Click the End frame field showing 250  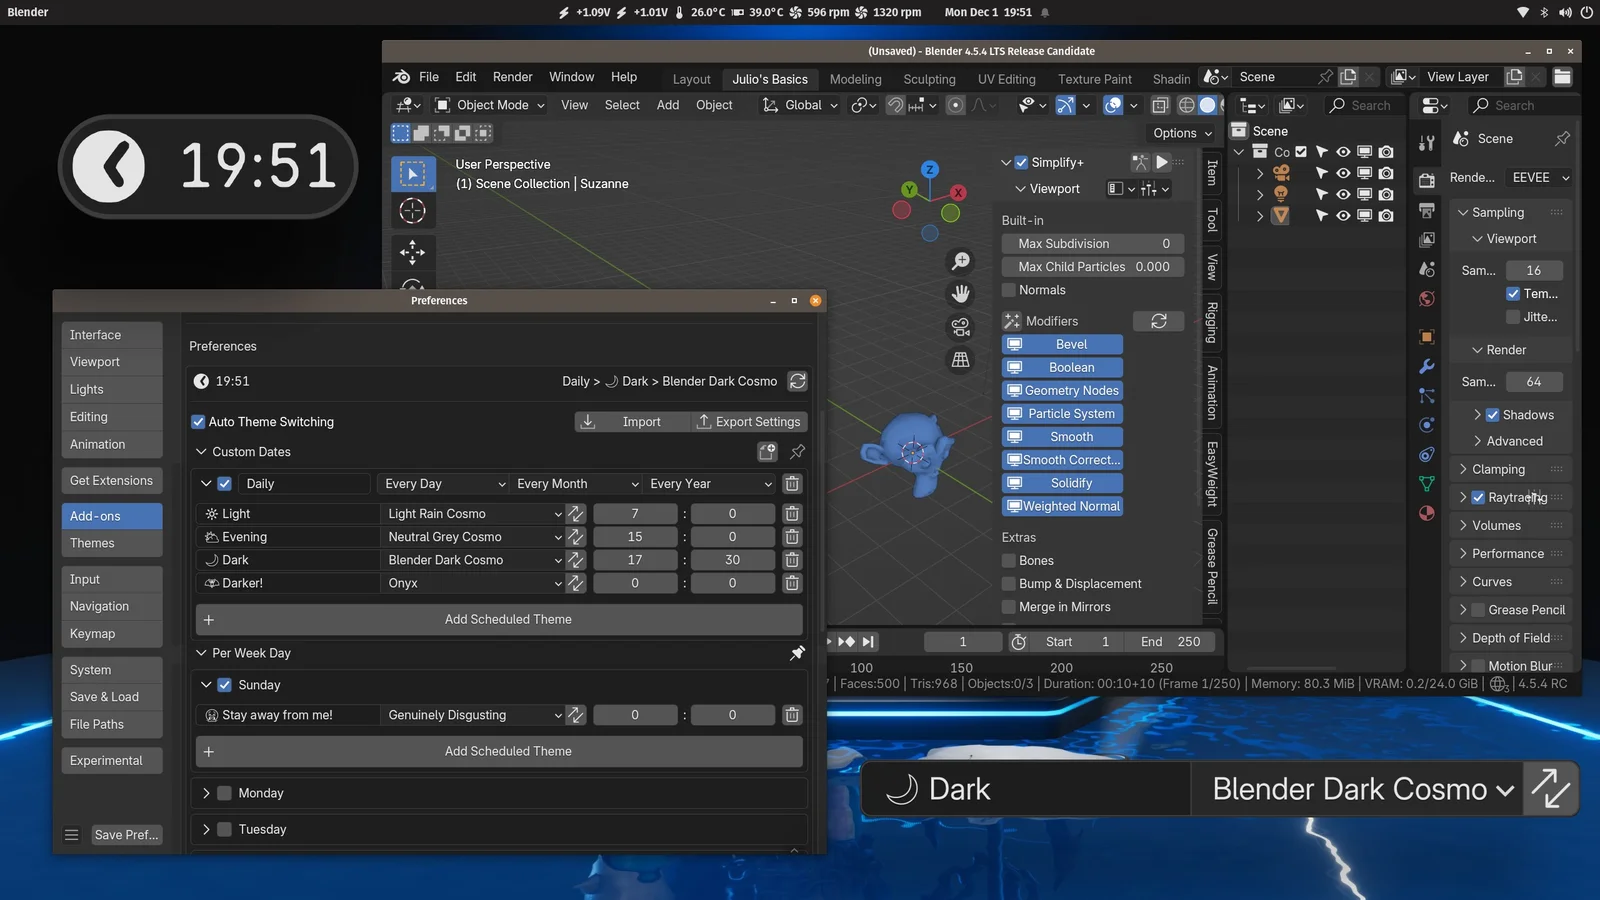pos(1170,641)
